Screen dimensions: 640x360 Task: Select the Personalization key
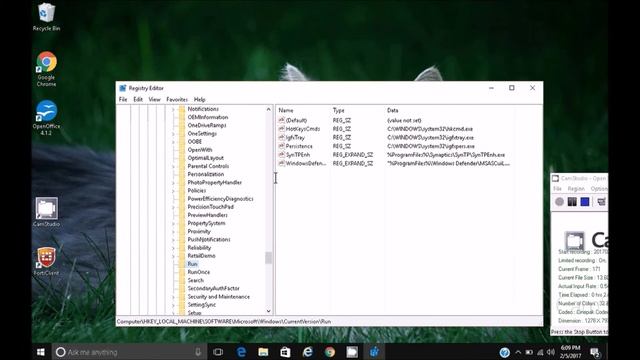[x=206, y=174]
